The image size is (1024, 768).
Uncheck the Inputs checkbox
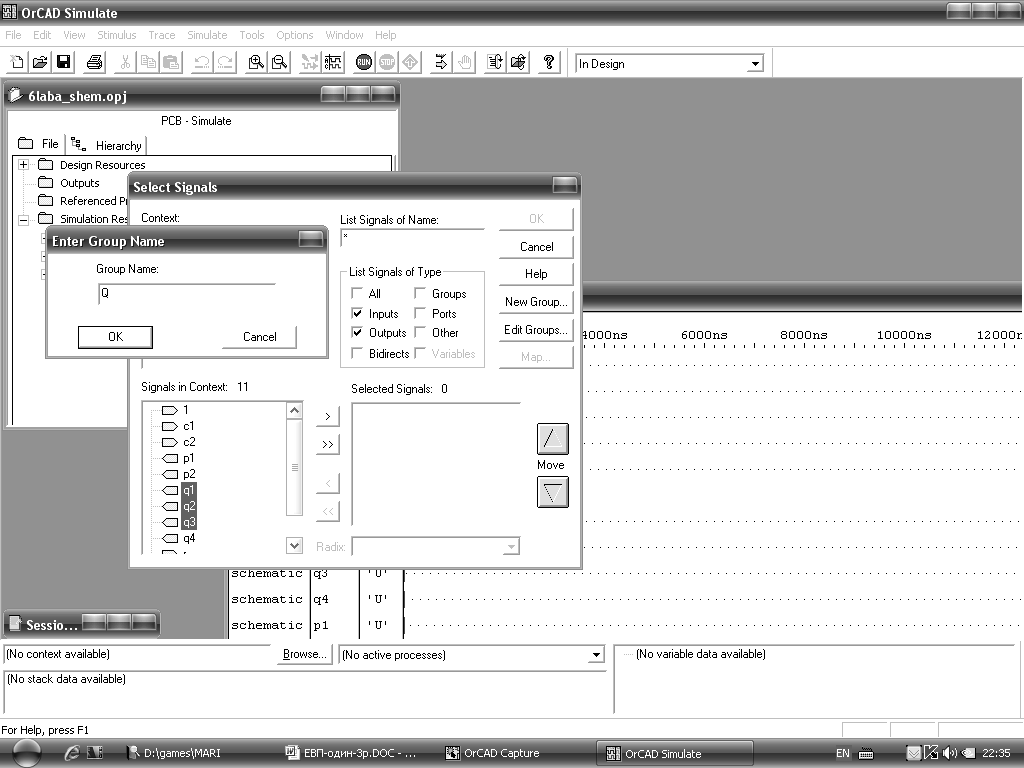point(357,314)
